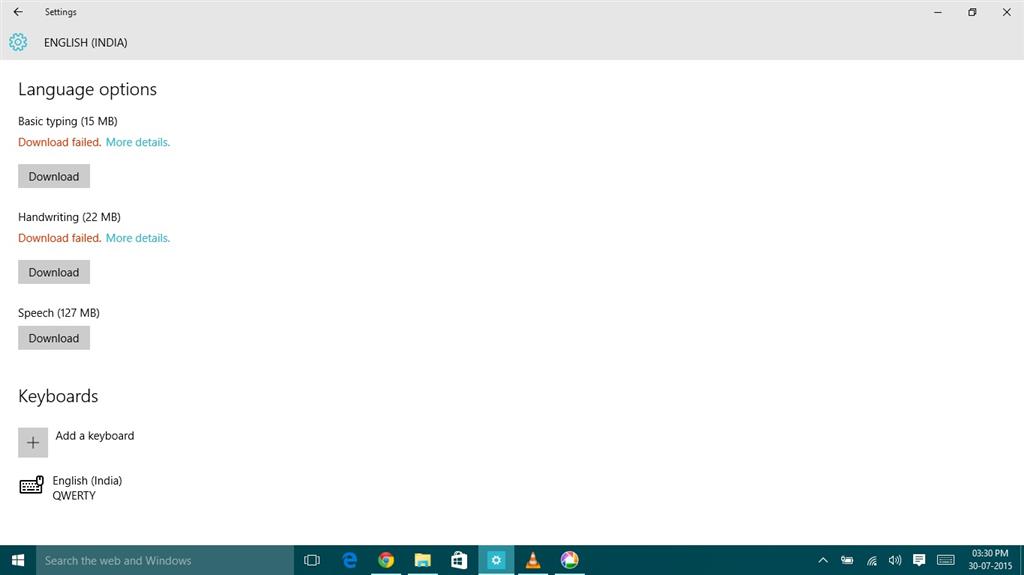Click the 'Keyboards' heading
1024x575 pixels.
click(x=58, y=396)
